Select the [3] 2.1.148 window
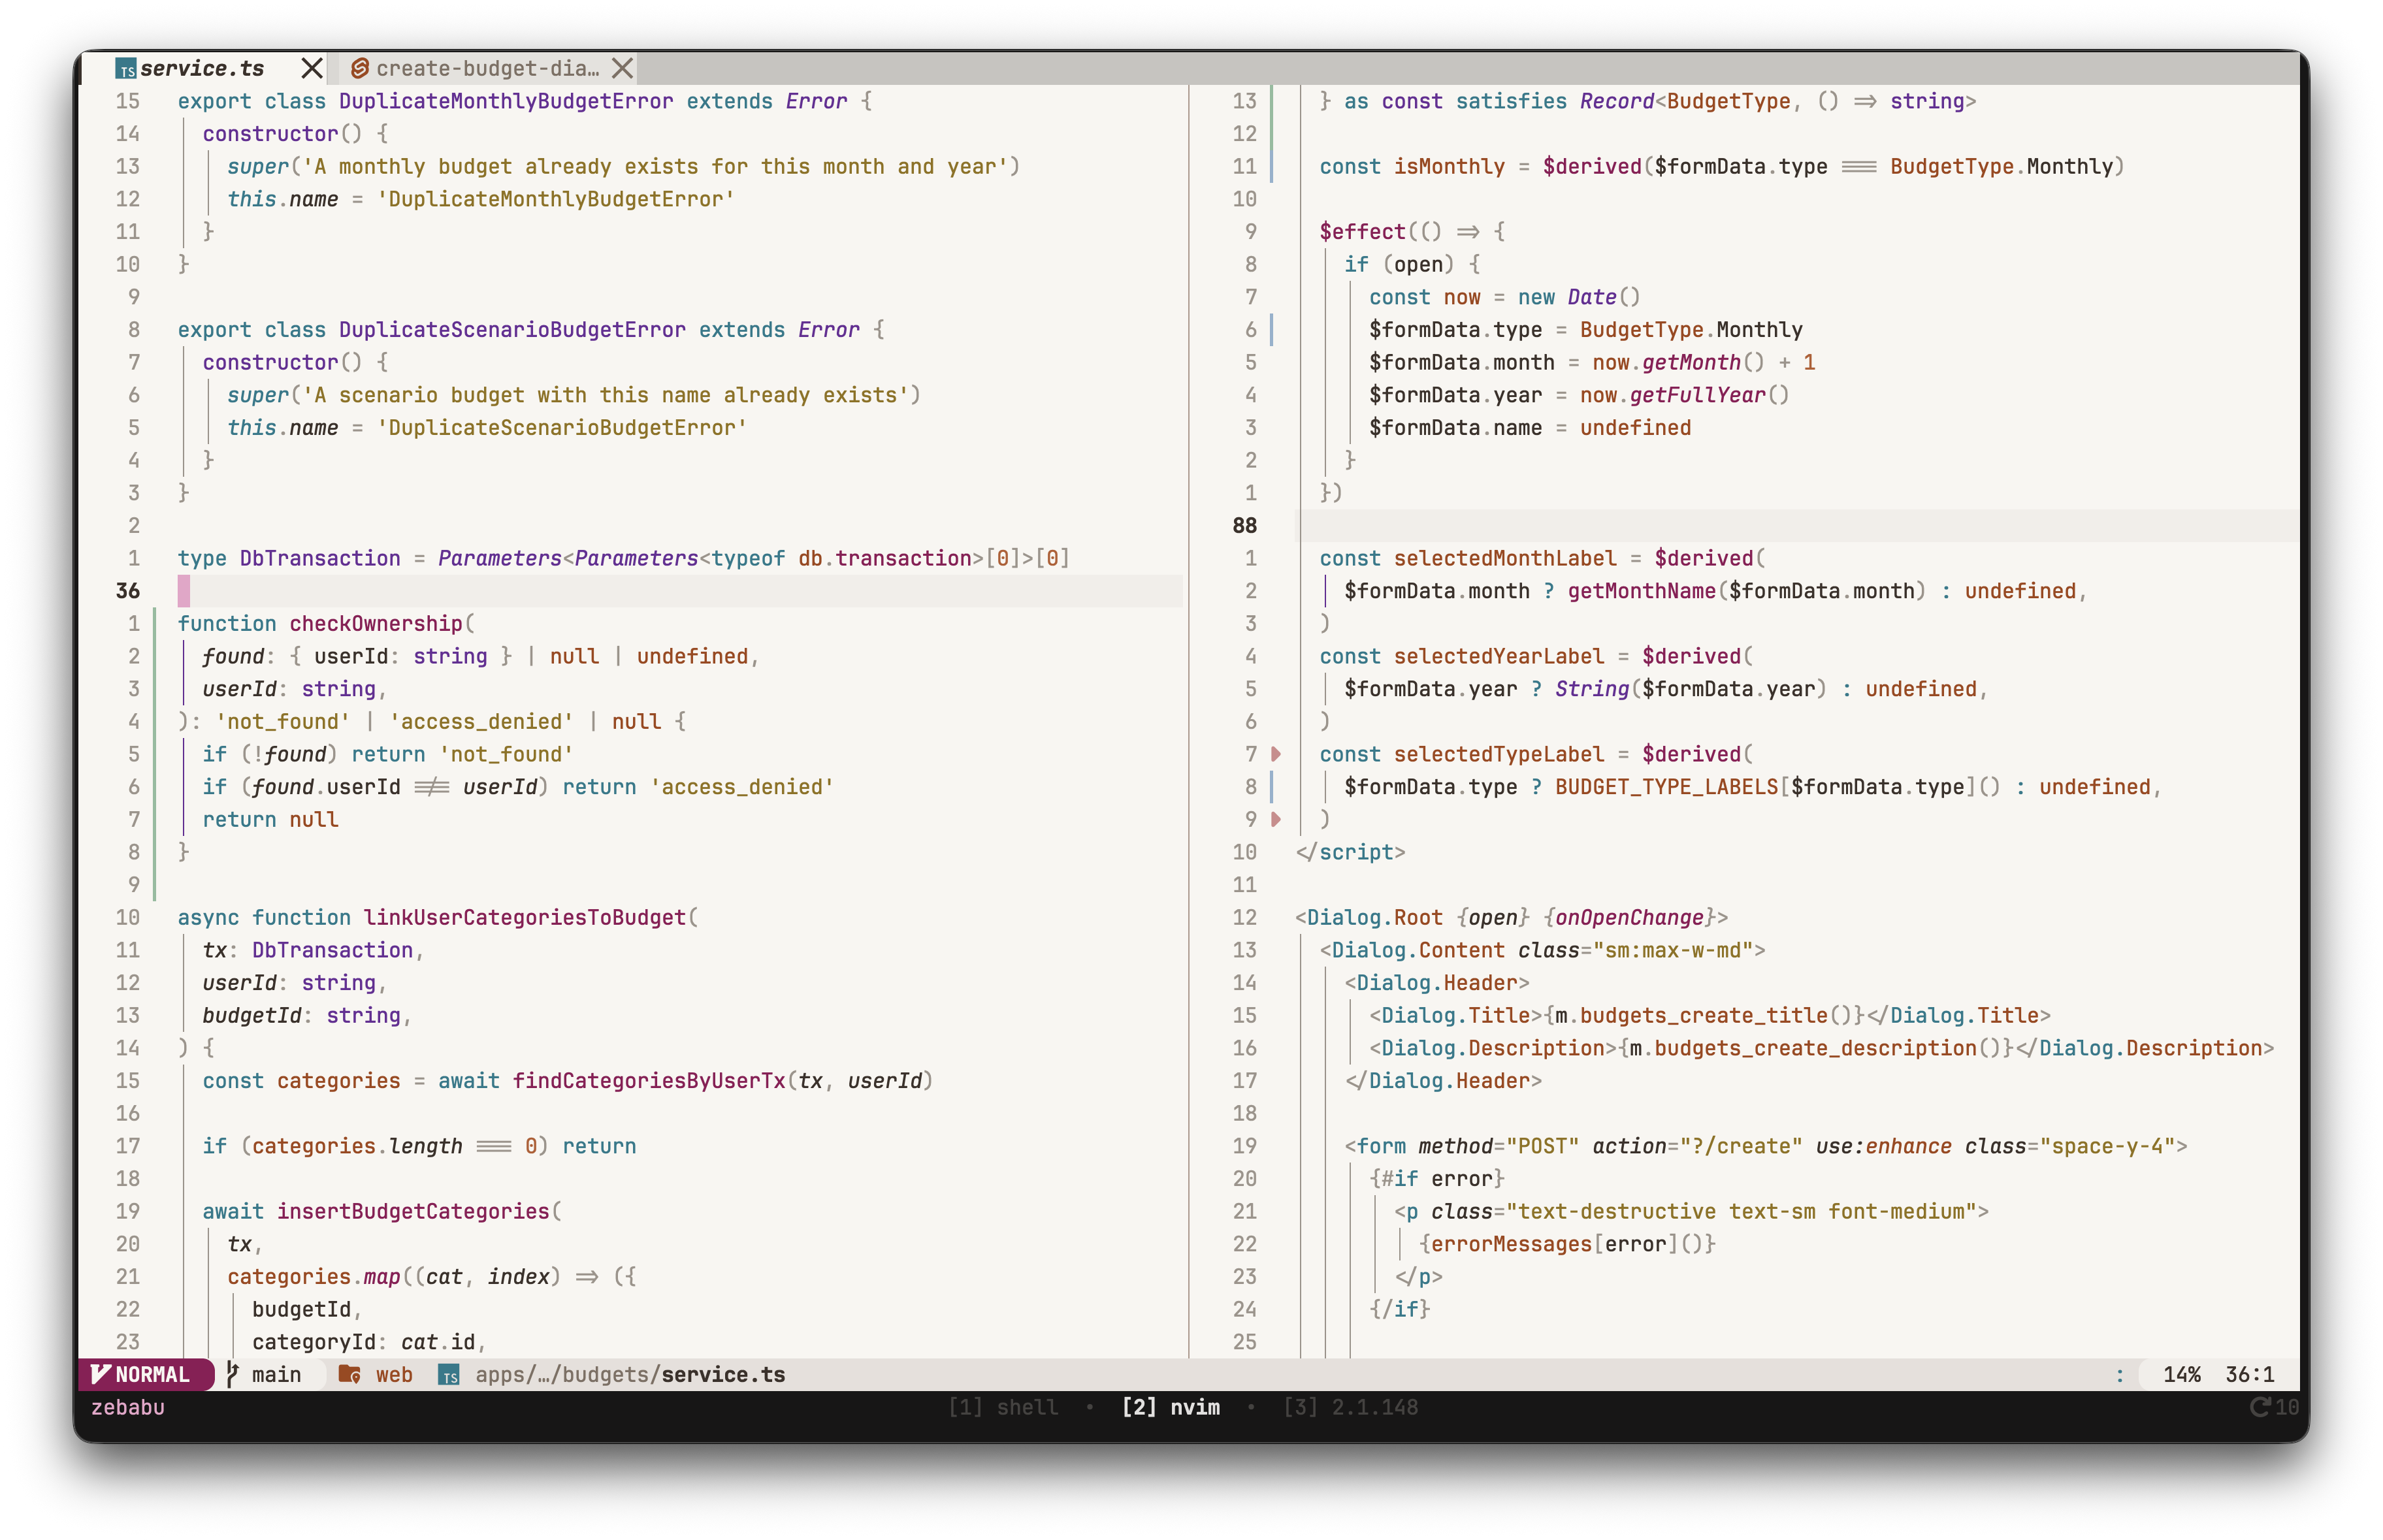Viewport: 2383px width, 1540px height. [x=1351, y=1407]
